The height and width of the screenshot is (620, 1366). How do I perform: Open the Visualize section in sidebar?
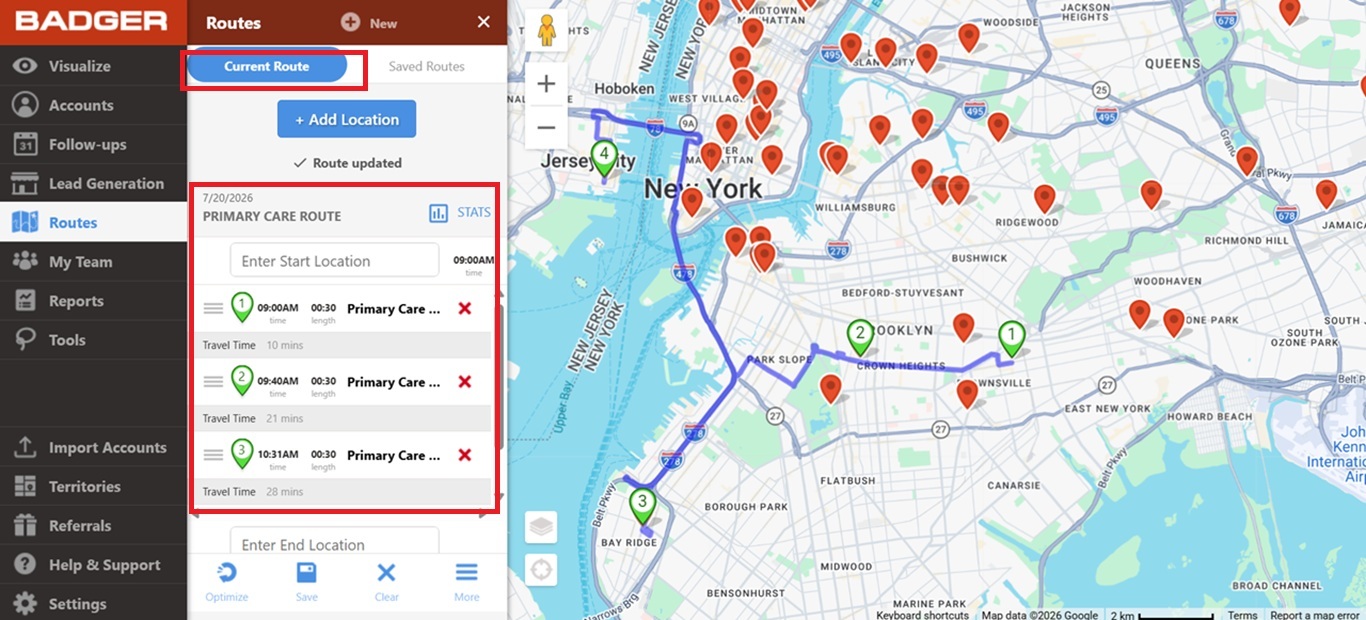tap(93, 66)
